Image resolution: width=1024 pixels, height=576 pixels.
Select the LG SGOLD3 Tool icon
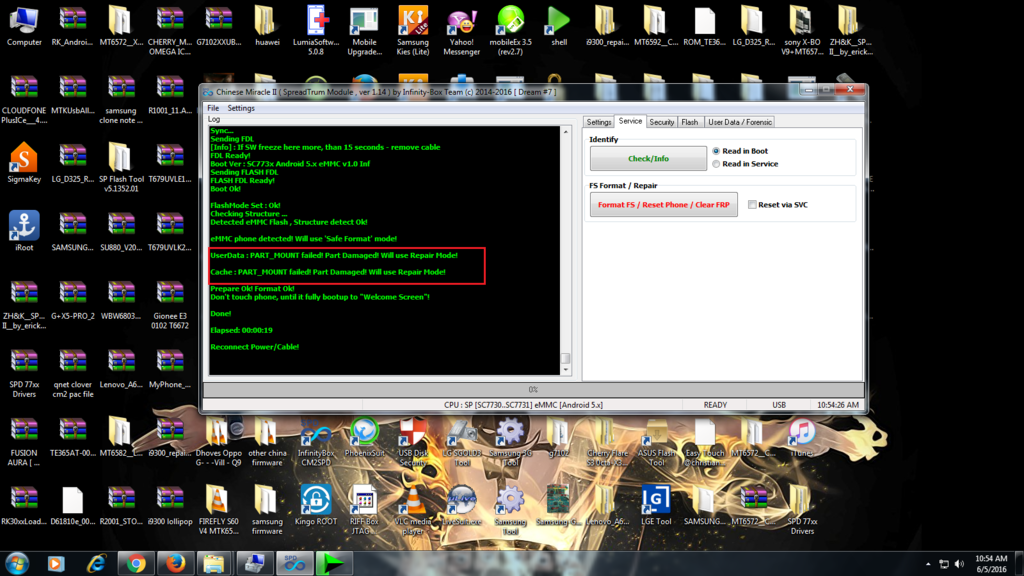coord(462,443)
